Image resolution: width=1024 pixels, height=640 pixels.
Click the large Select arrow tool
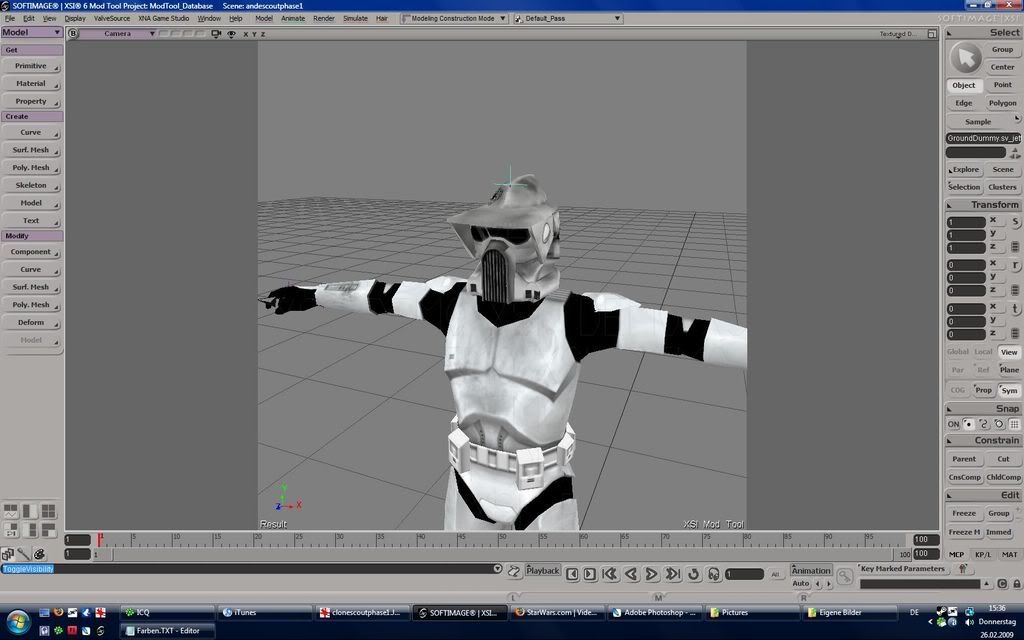click(x=965, y=57)
